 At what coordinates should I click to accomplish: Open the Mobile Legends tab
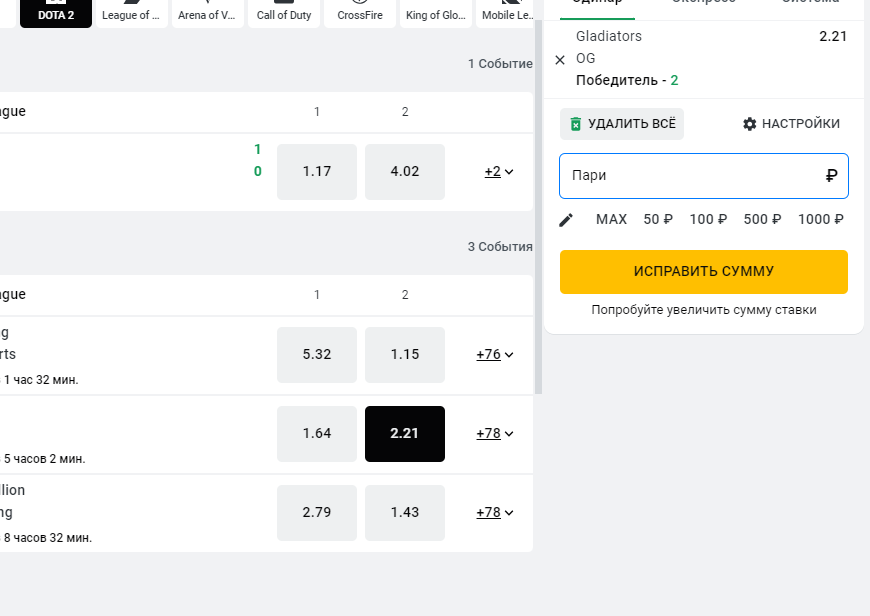click(506, 13)
